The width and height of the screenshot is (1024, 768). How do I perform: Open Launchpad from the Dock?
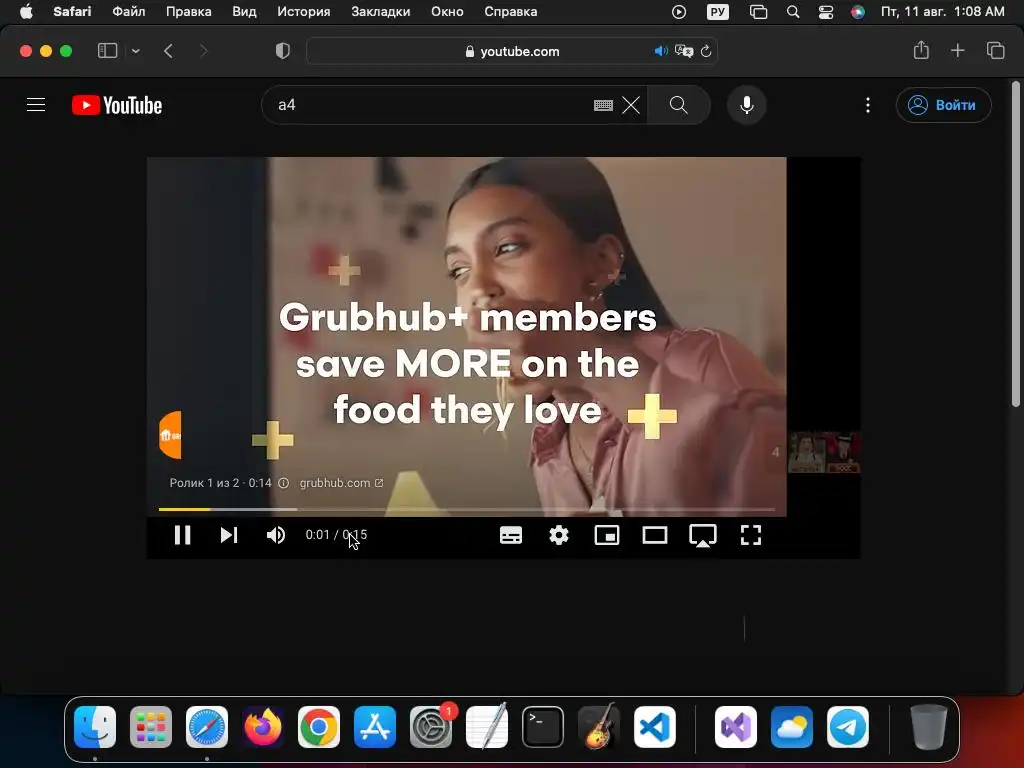151,727
